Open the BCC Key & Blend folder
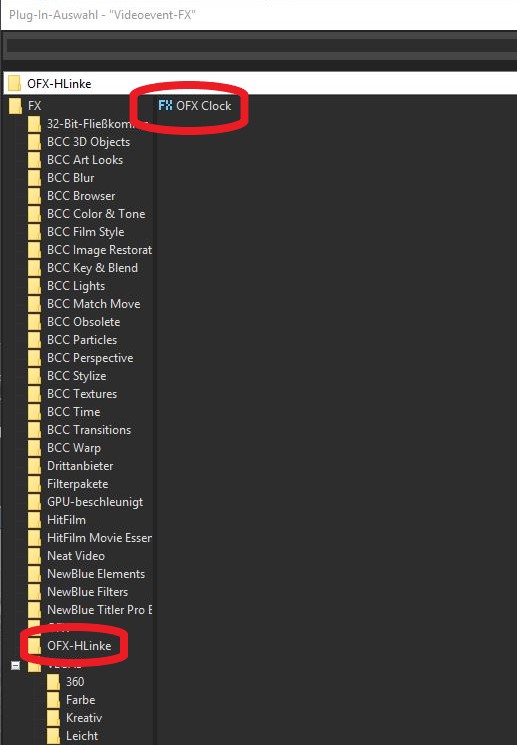This screenshot has height=745, width=517. coord(93,267)
